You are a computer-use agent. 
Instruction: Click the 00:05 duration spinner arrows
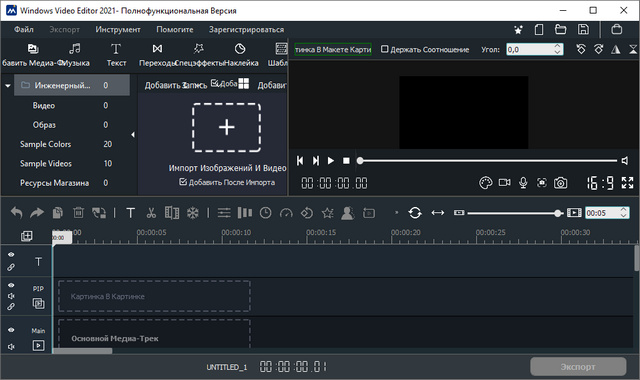pos(623,213)
